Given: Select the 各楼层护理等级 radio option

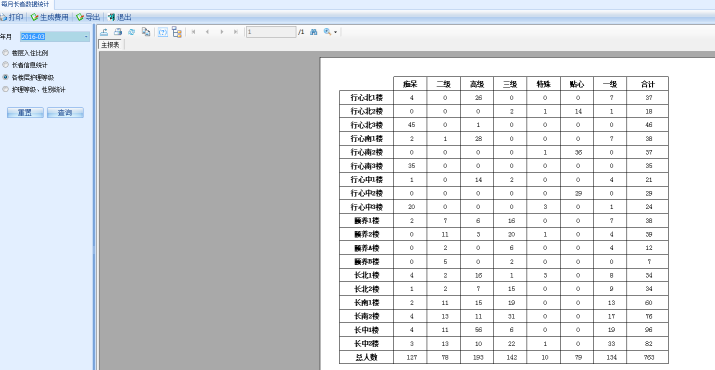Looking at the screenshot, I should 28,78.
